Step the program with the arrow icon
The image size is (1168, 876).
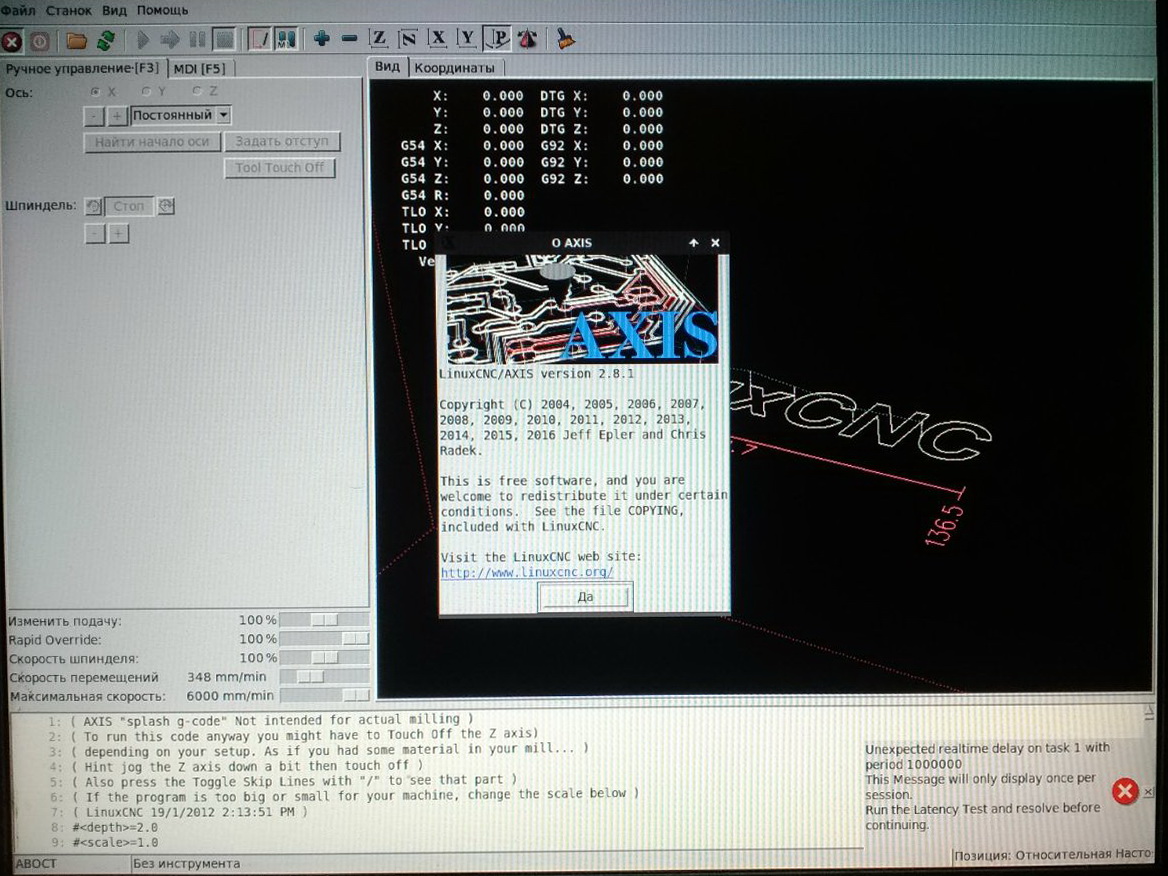tap(170, 39)
